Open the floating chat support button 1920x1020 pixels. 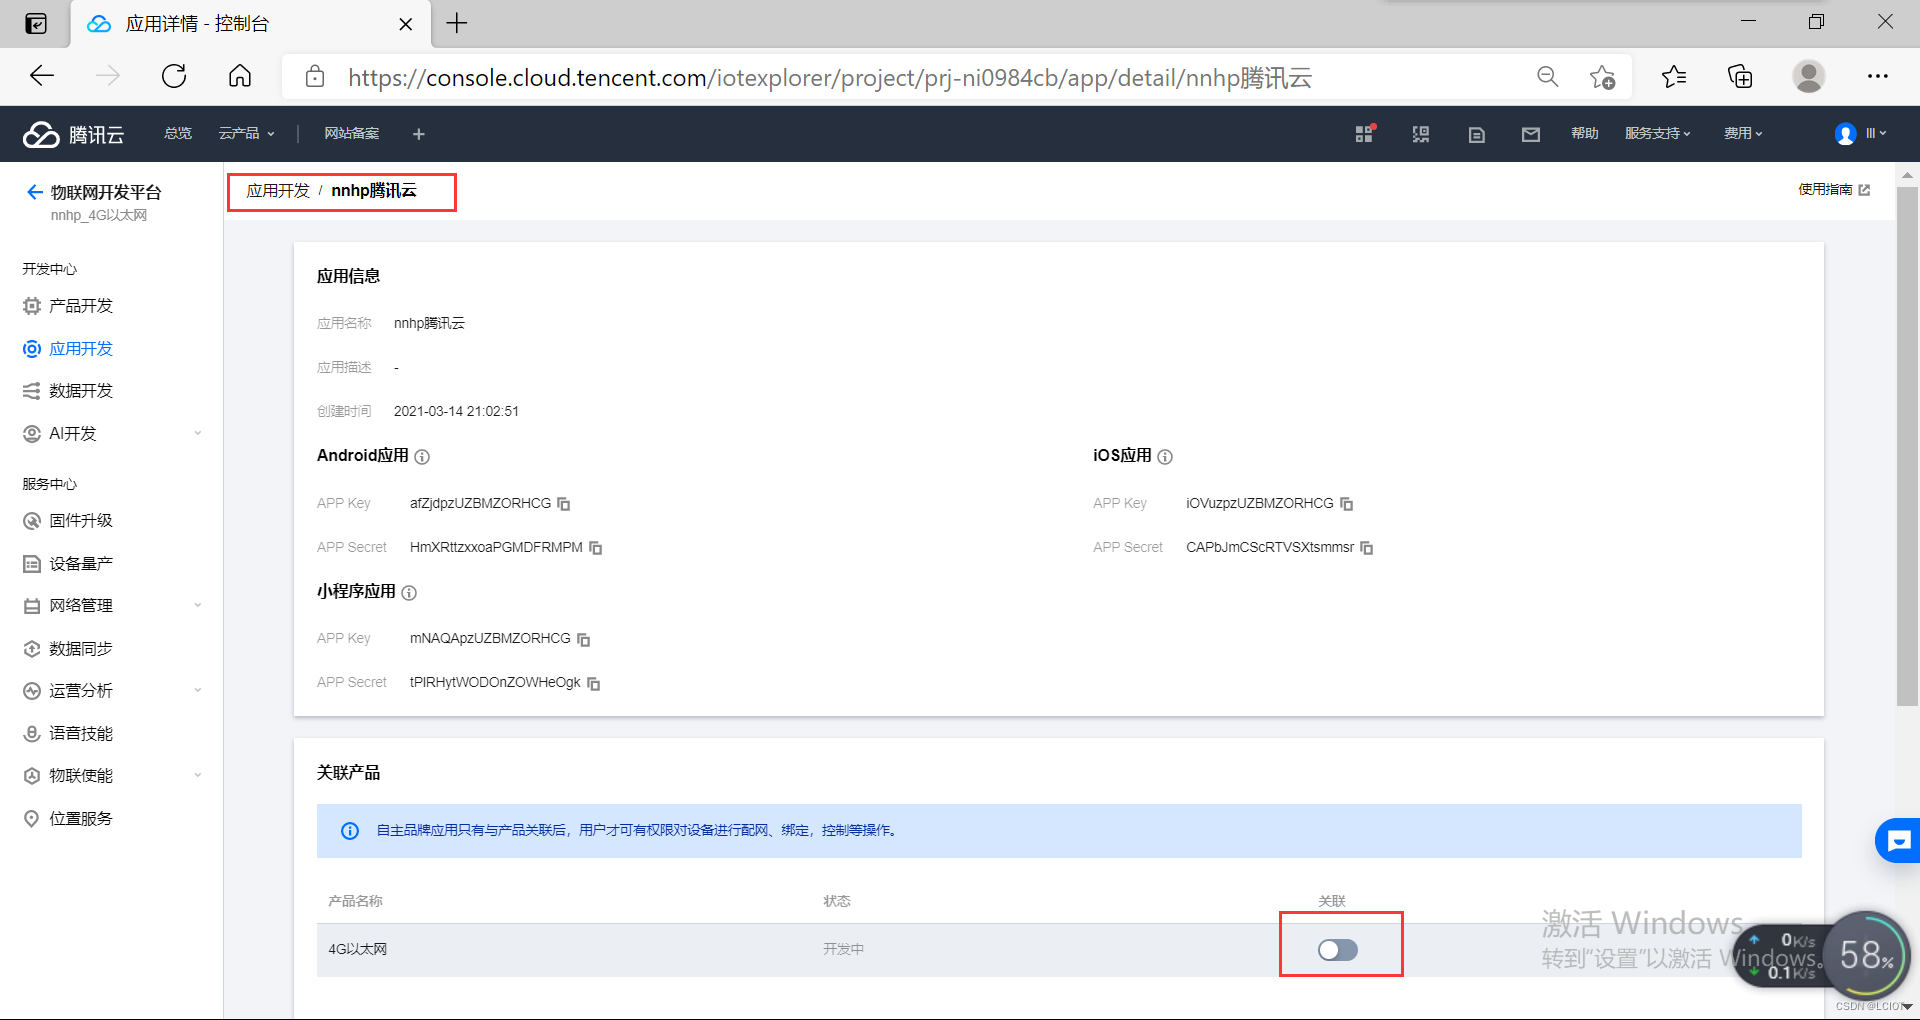coord(1897,841)
